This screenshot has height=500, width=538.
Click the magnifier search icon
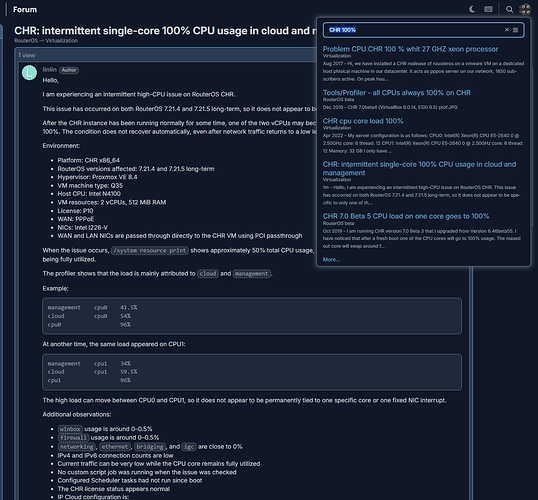(x=510, y=9)
